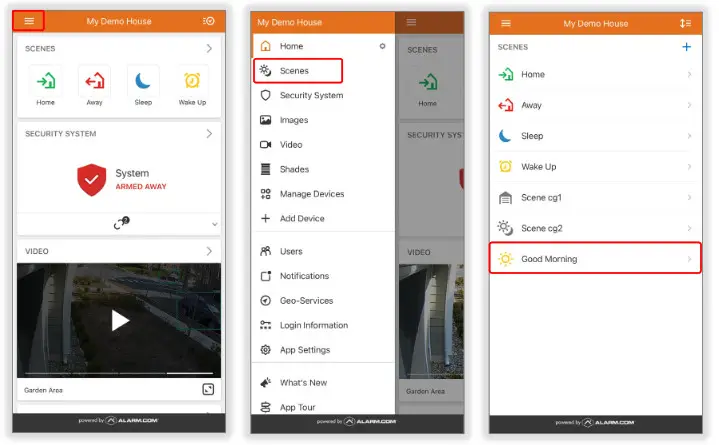
Task: Open the Away scene row in Scenes list
Action: pyautogui.click(x=595, y=105)
